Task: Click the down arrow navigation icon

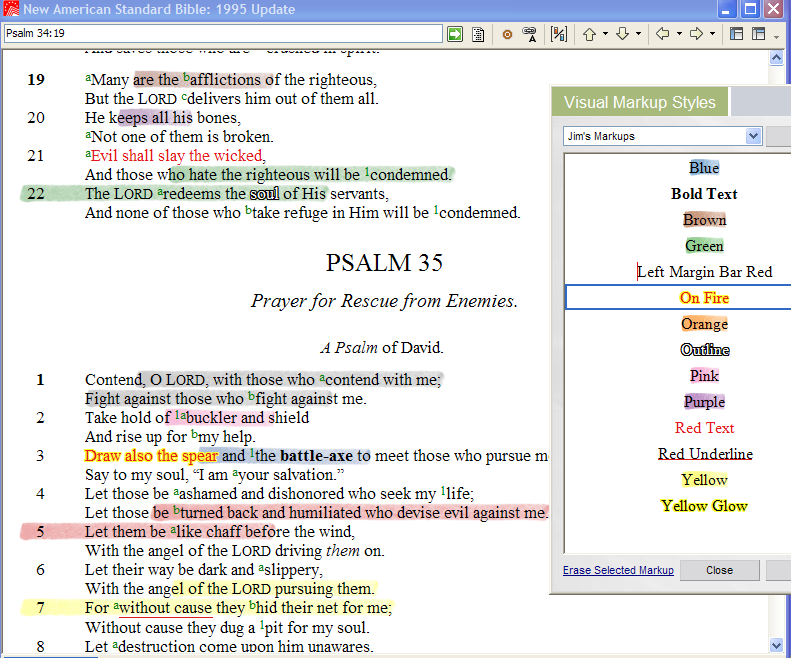Action: 623,34
